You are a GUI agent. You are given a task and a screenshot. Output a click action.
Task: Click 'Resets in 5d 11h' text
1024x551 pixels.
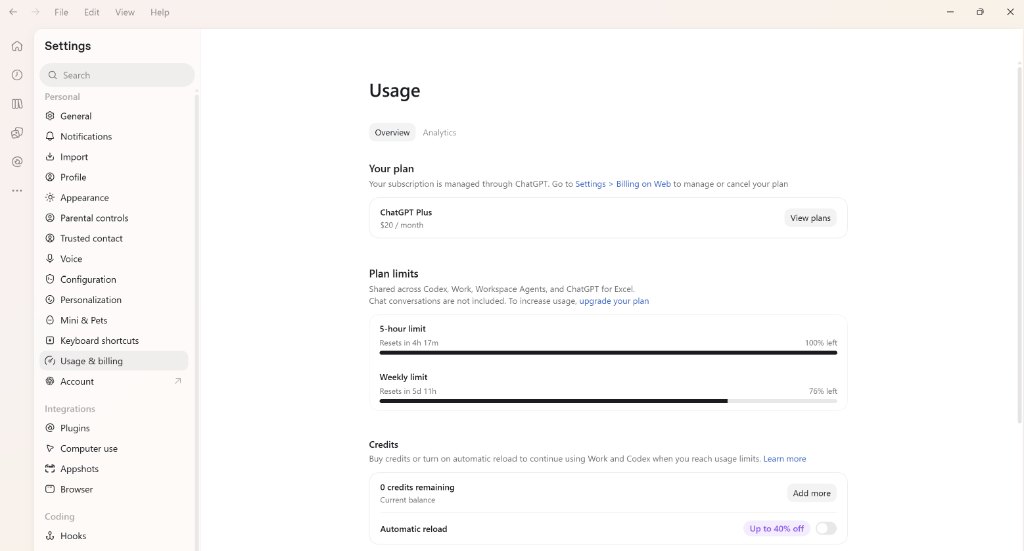point(408,391)
